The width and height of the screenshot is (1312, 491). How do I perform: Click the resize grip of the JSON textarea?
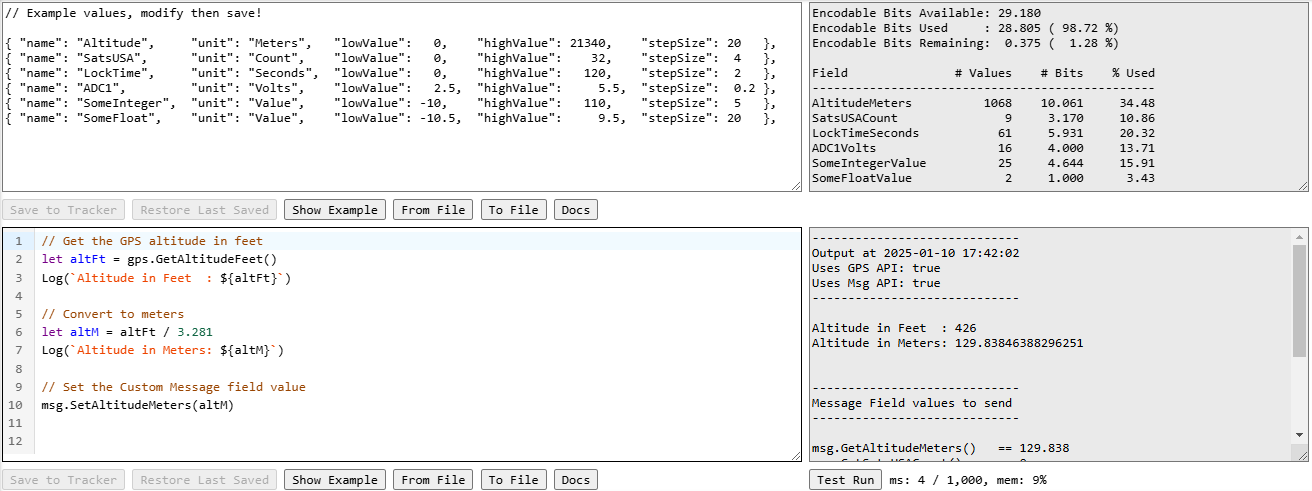pos(796,186)
